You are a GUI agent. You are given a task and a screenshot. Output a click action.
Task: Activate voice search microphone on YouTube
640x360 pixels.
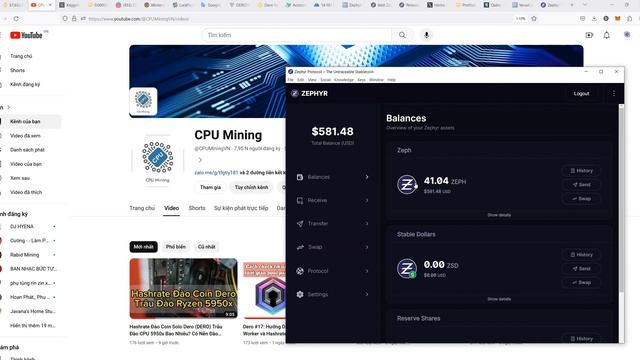(427, 35)
